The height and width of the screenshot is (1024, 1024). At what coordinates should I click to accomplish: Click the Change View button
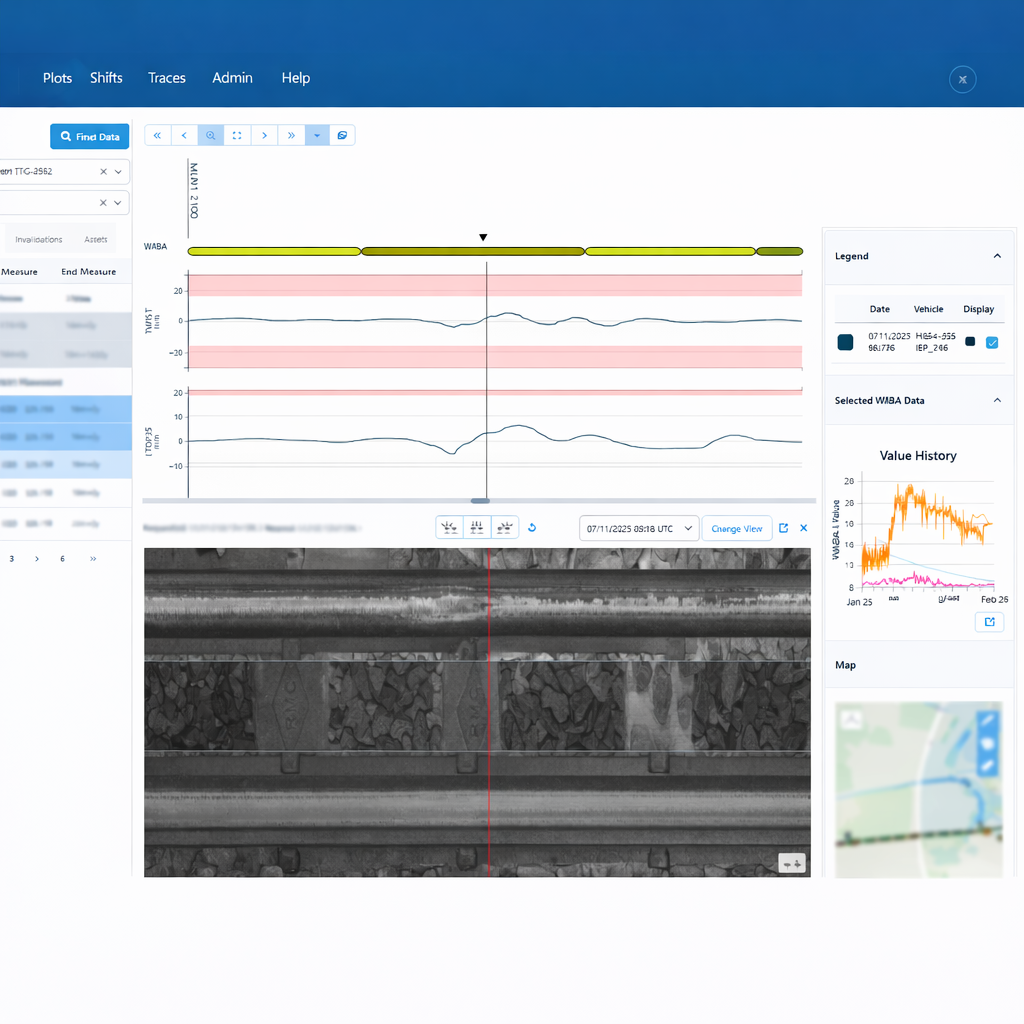point(737,528)
